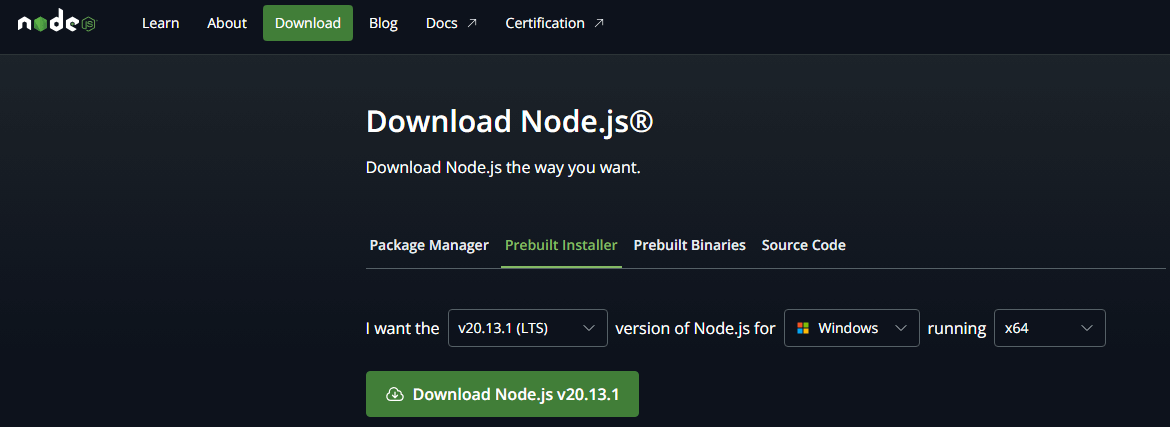Switch to the Prebuilt Binaries tab
The width and height of the screenshot is (1170, 427).
(689, 245)
